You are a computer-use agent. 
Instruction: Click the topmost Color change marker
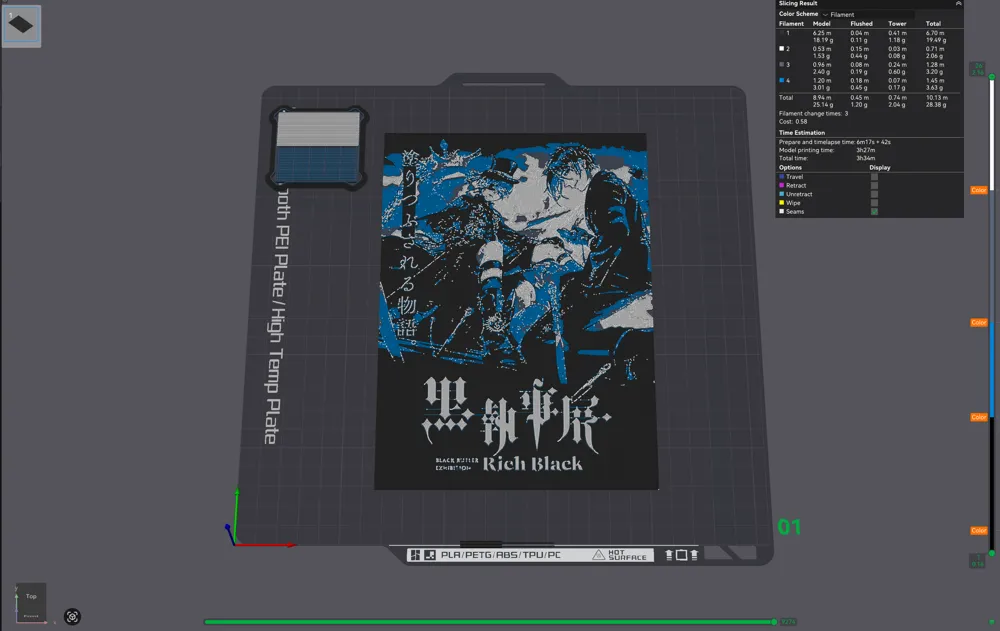[978, 190]
